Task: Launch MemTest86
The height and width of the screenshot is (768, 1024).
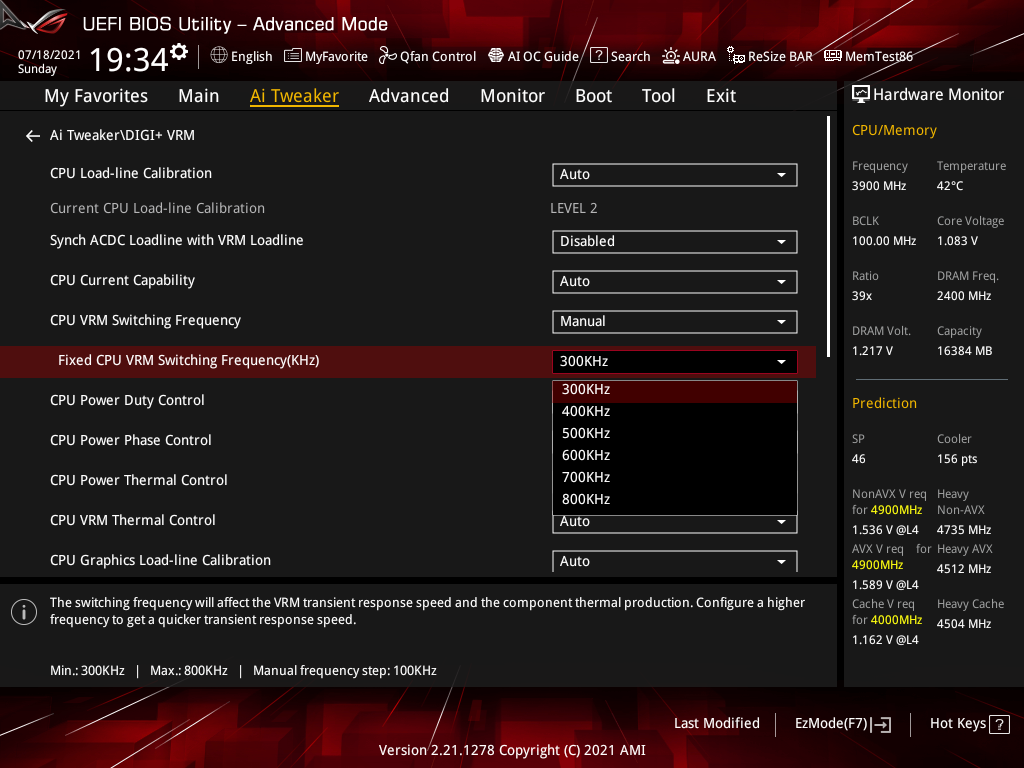Action: click(x=868, y=56)
